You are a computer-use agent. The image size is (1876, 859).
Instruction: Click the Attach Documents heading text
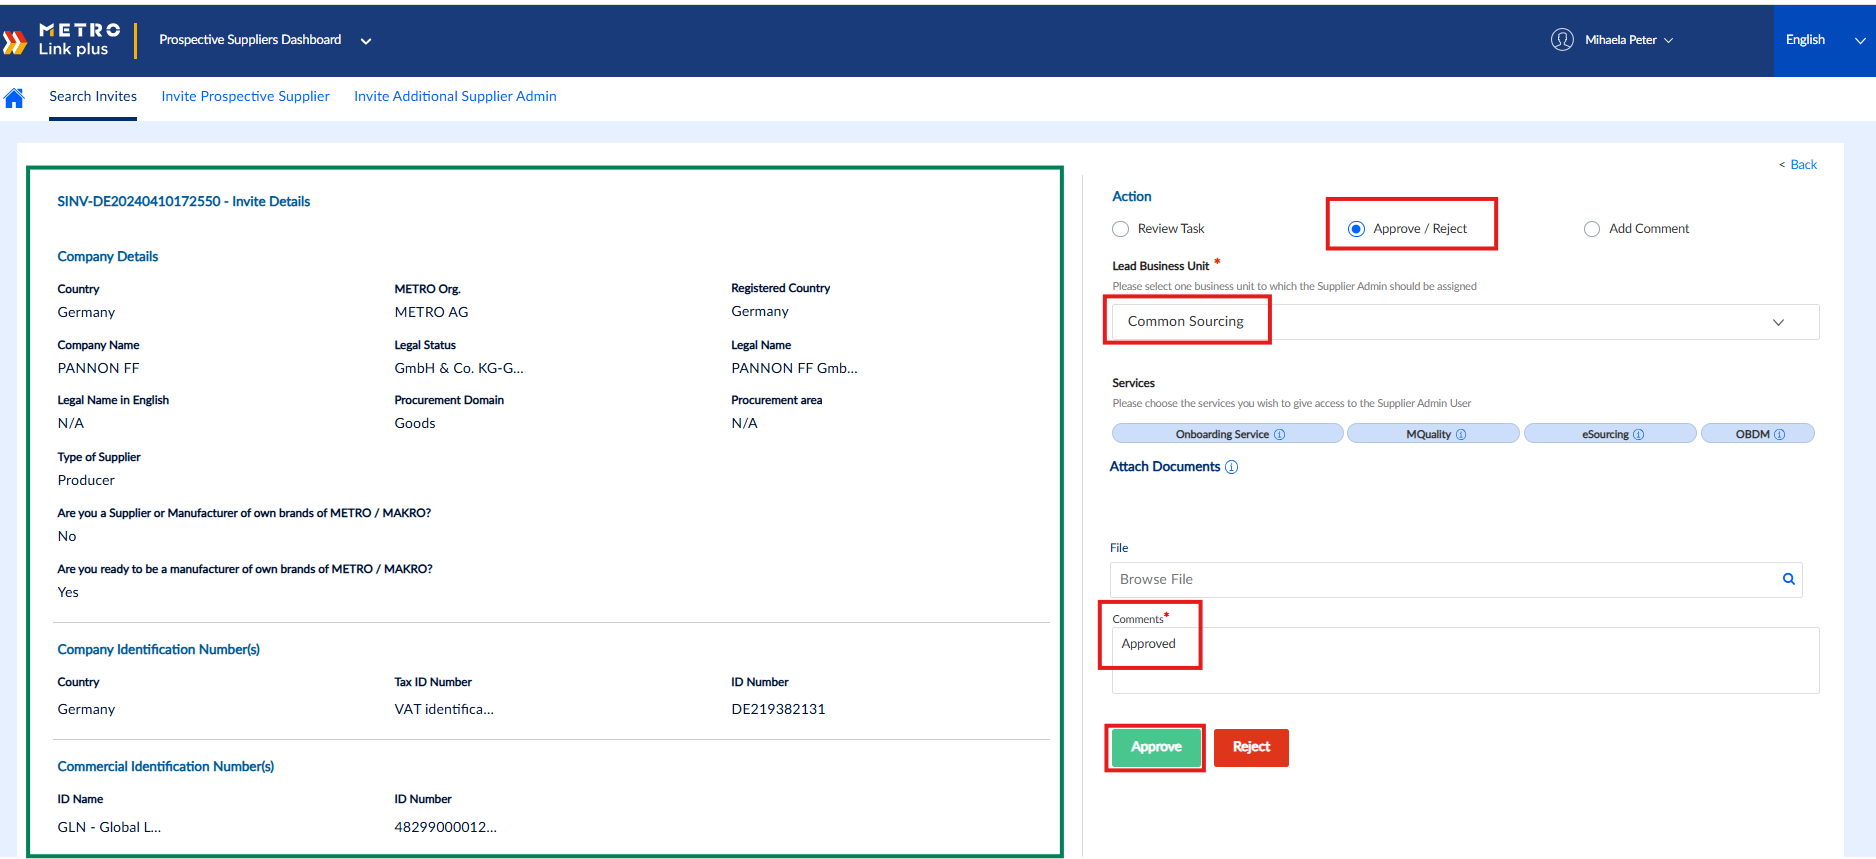1165,467
